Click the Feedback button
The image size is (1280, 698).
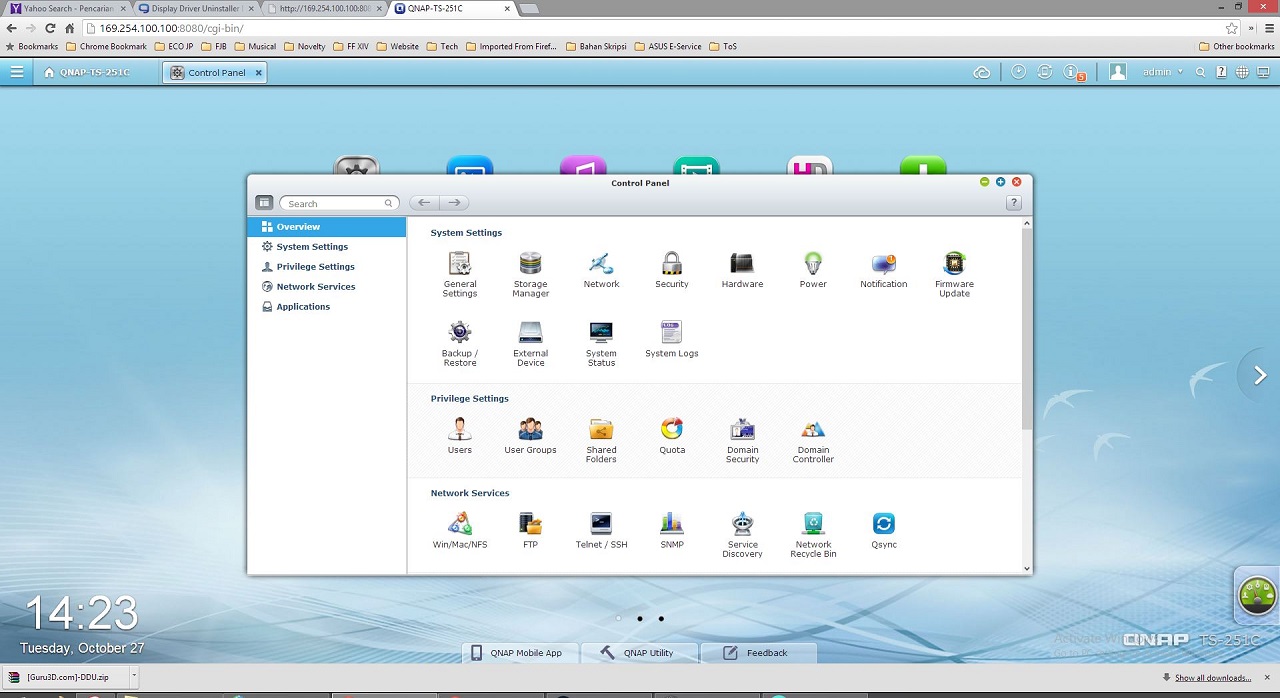758,653
